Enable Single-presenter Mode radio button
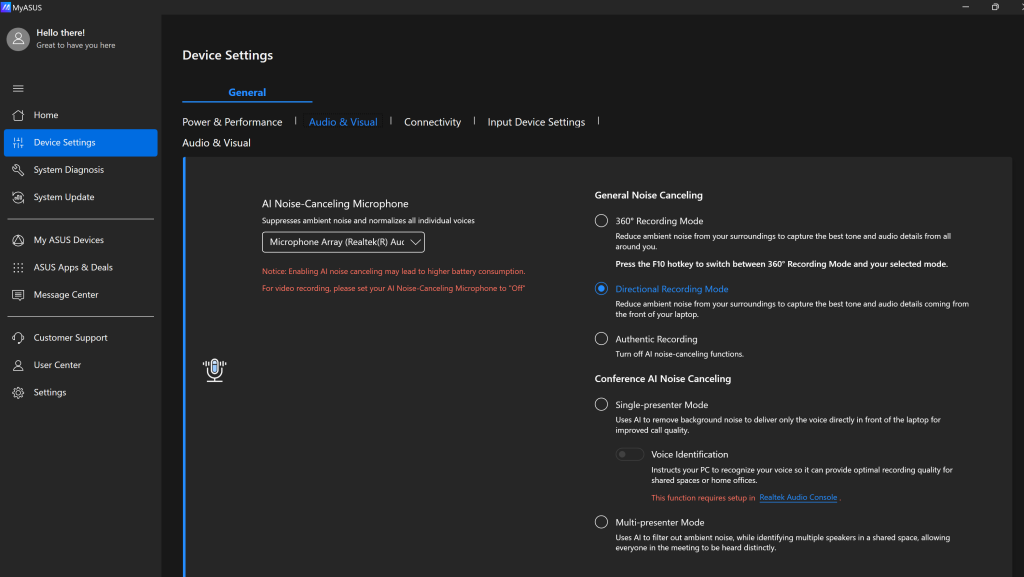This screenshot has height=577, width=1024. pyautogui.click(x=601, y=405)
